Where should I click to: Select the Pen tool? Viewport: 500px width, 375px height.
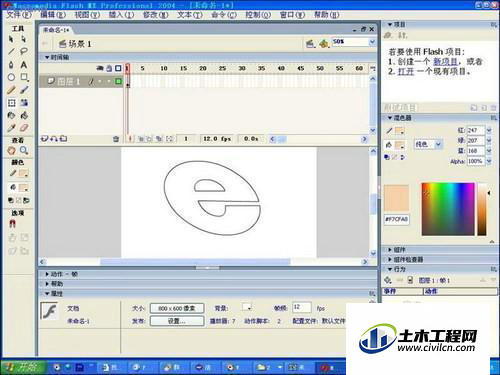11,64
